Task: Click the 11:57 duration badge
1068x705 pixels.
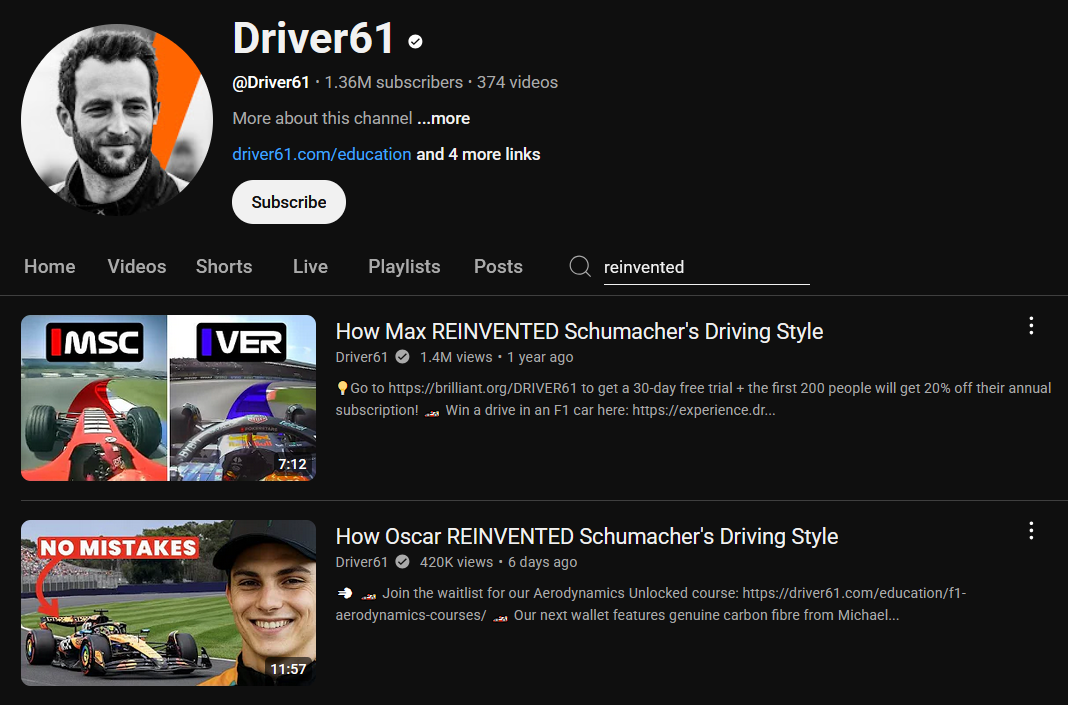Action: pyautogui.click(x=289, y=670)
